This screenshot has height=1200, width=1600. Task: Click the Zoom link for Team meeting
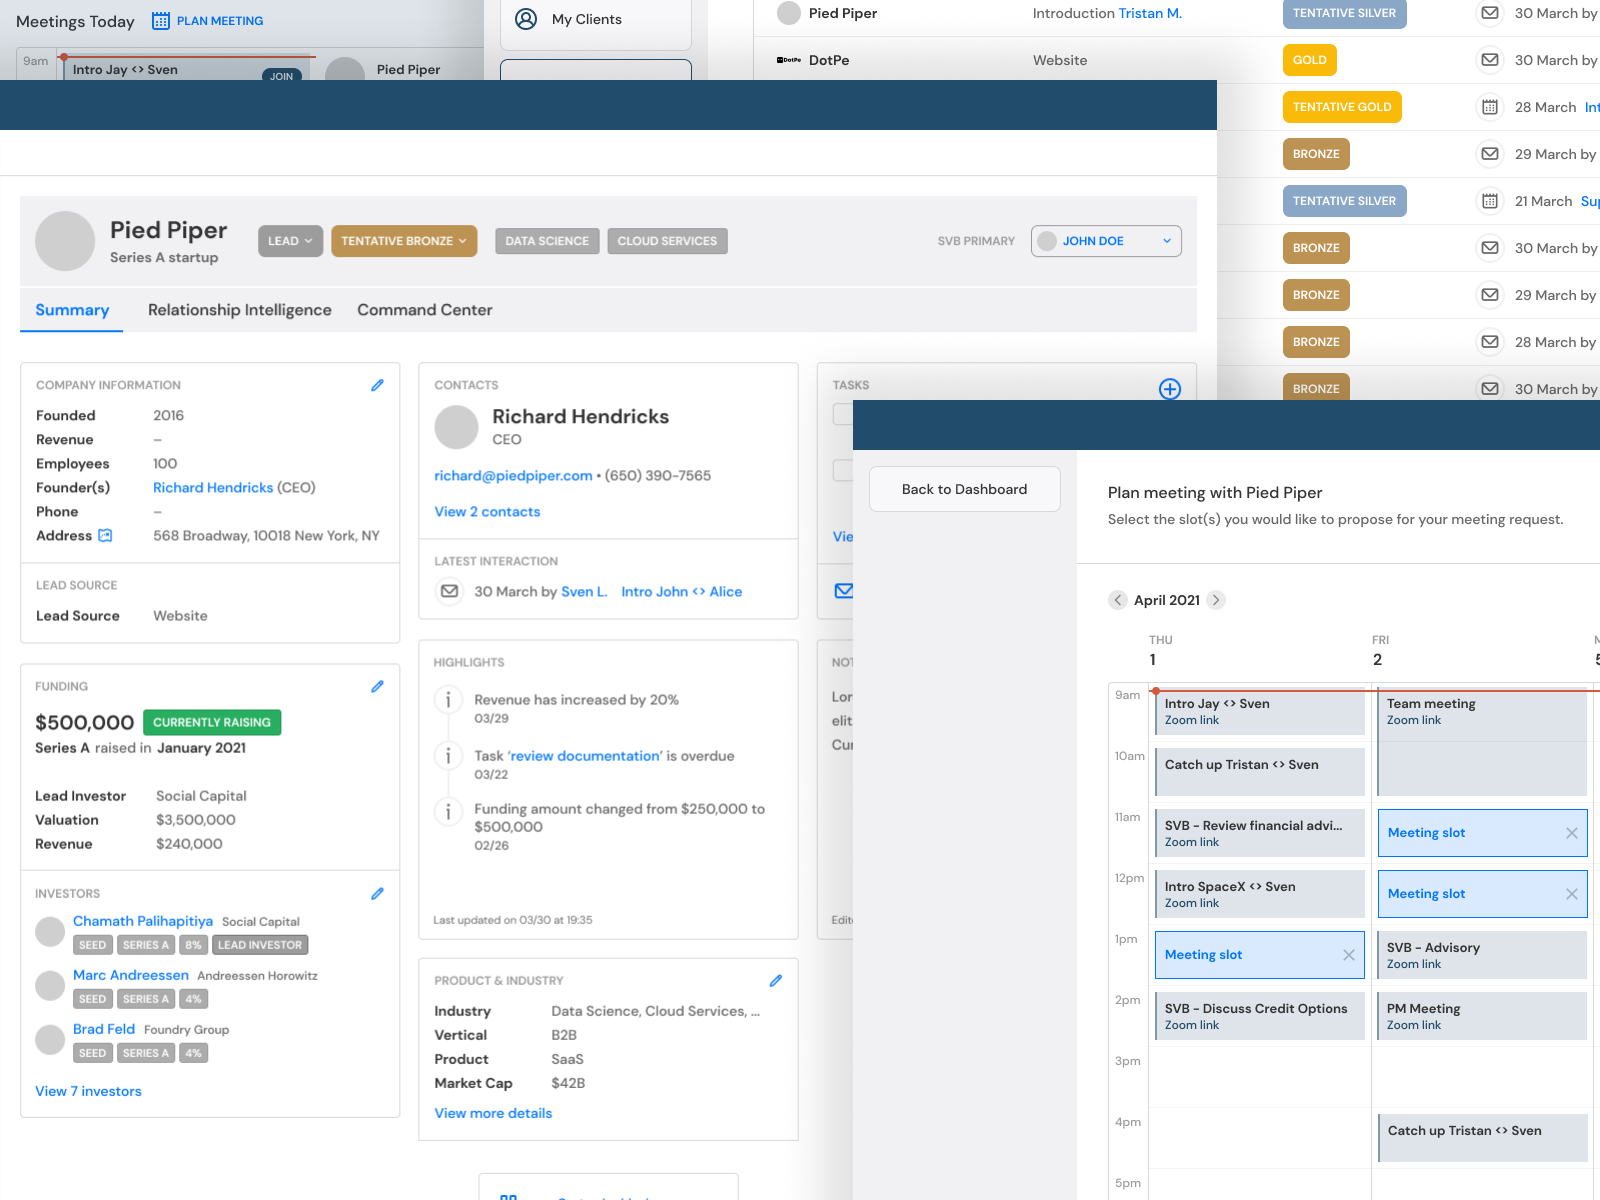point(1413,720)
